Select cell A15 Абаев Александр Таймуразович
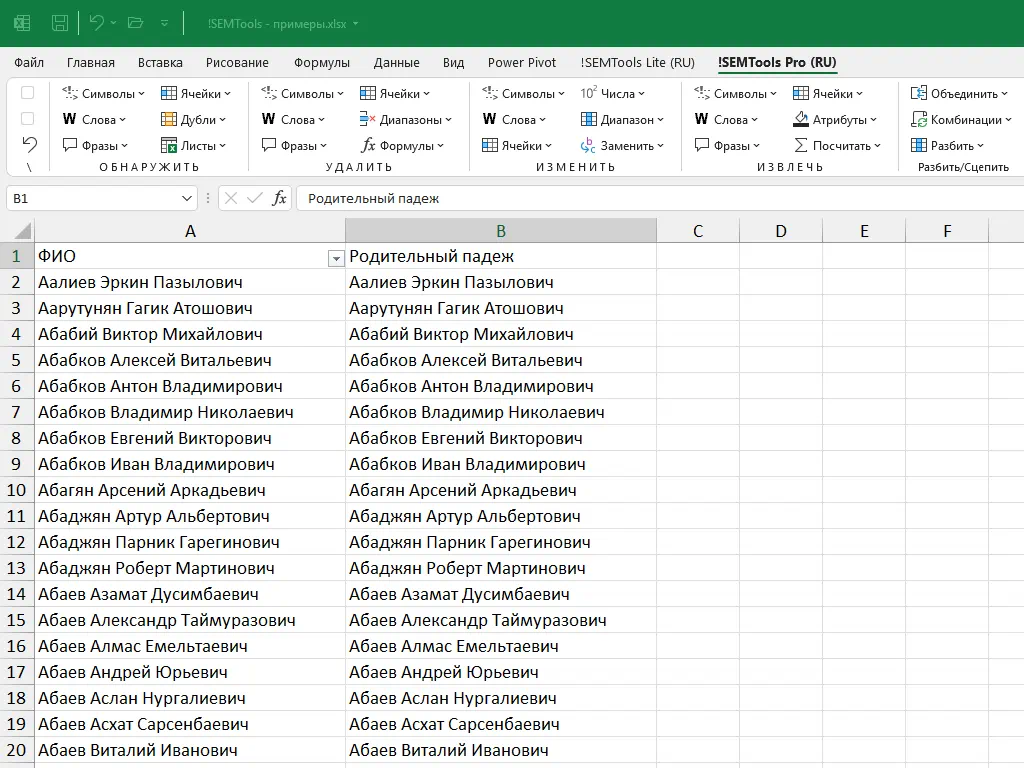1024x768 pixels. coord(190,620)
